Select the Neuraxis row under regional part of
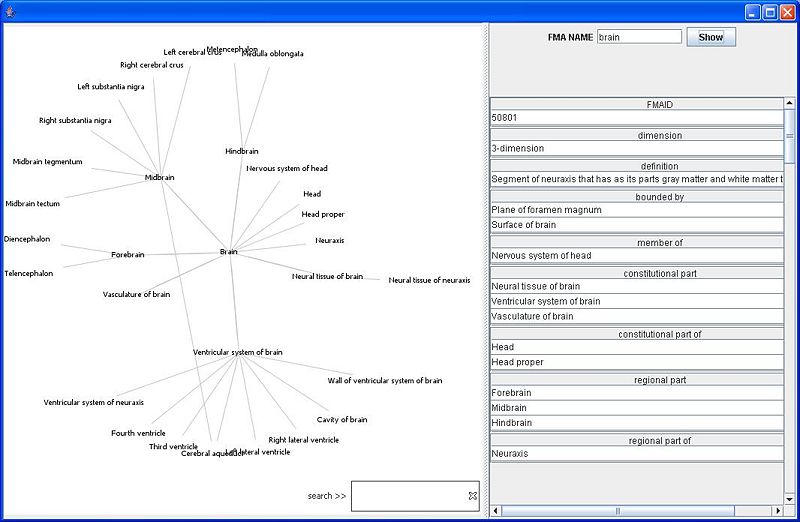Image resolution: width=800 pixels, height=522 pixels. [635, 454]
